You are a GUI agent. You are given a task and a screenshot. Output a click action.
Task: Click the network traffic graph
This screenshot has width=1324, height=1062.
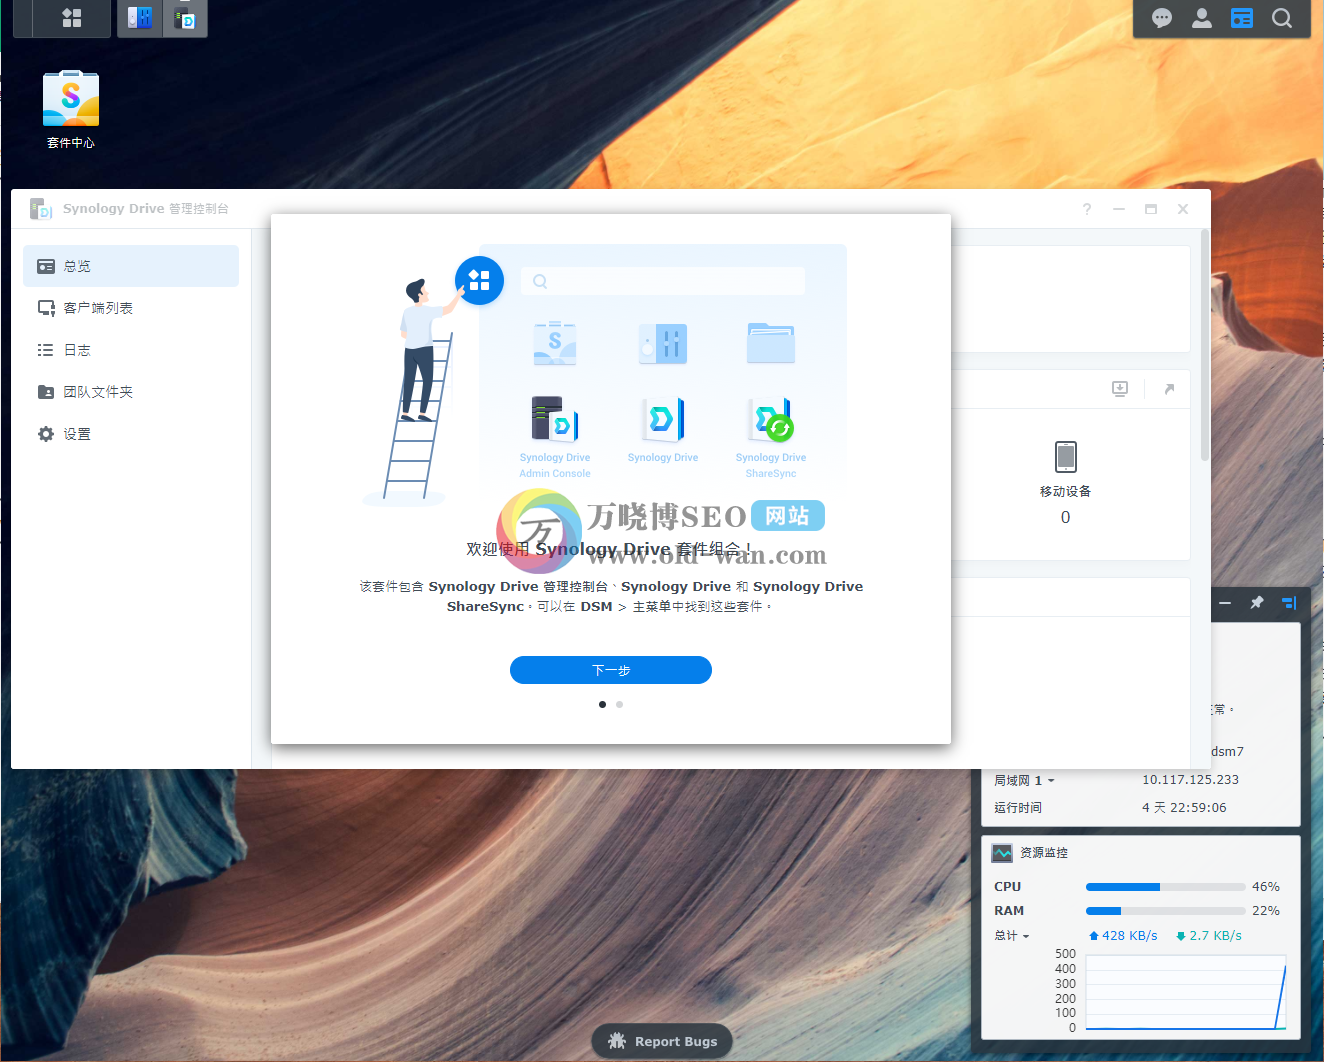tap(1186, 993)
